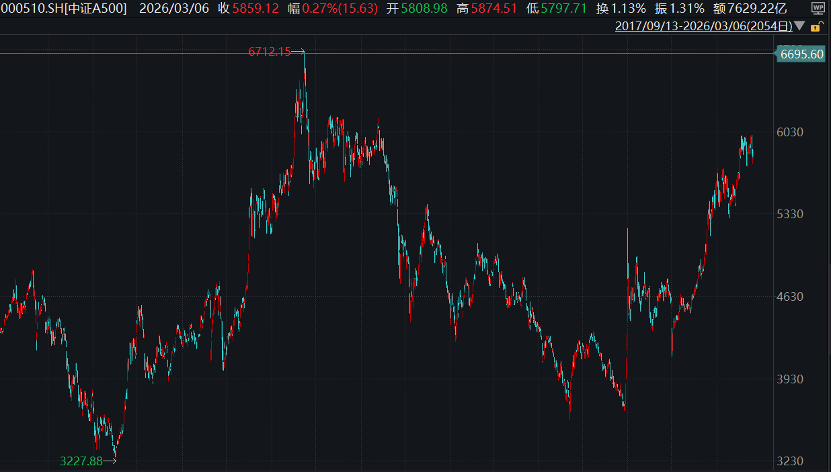
Task: Click the 6695.60 price line tag
Action: (801, 54)
